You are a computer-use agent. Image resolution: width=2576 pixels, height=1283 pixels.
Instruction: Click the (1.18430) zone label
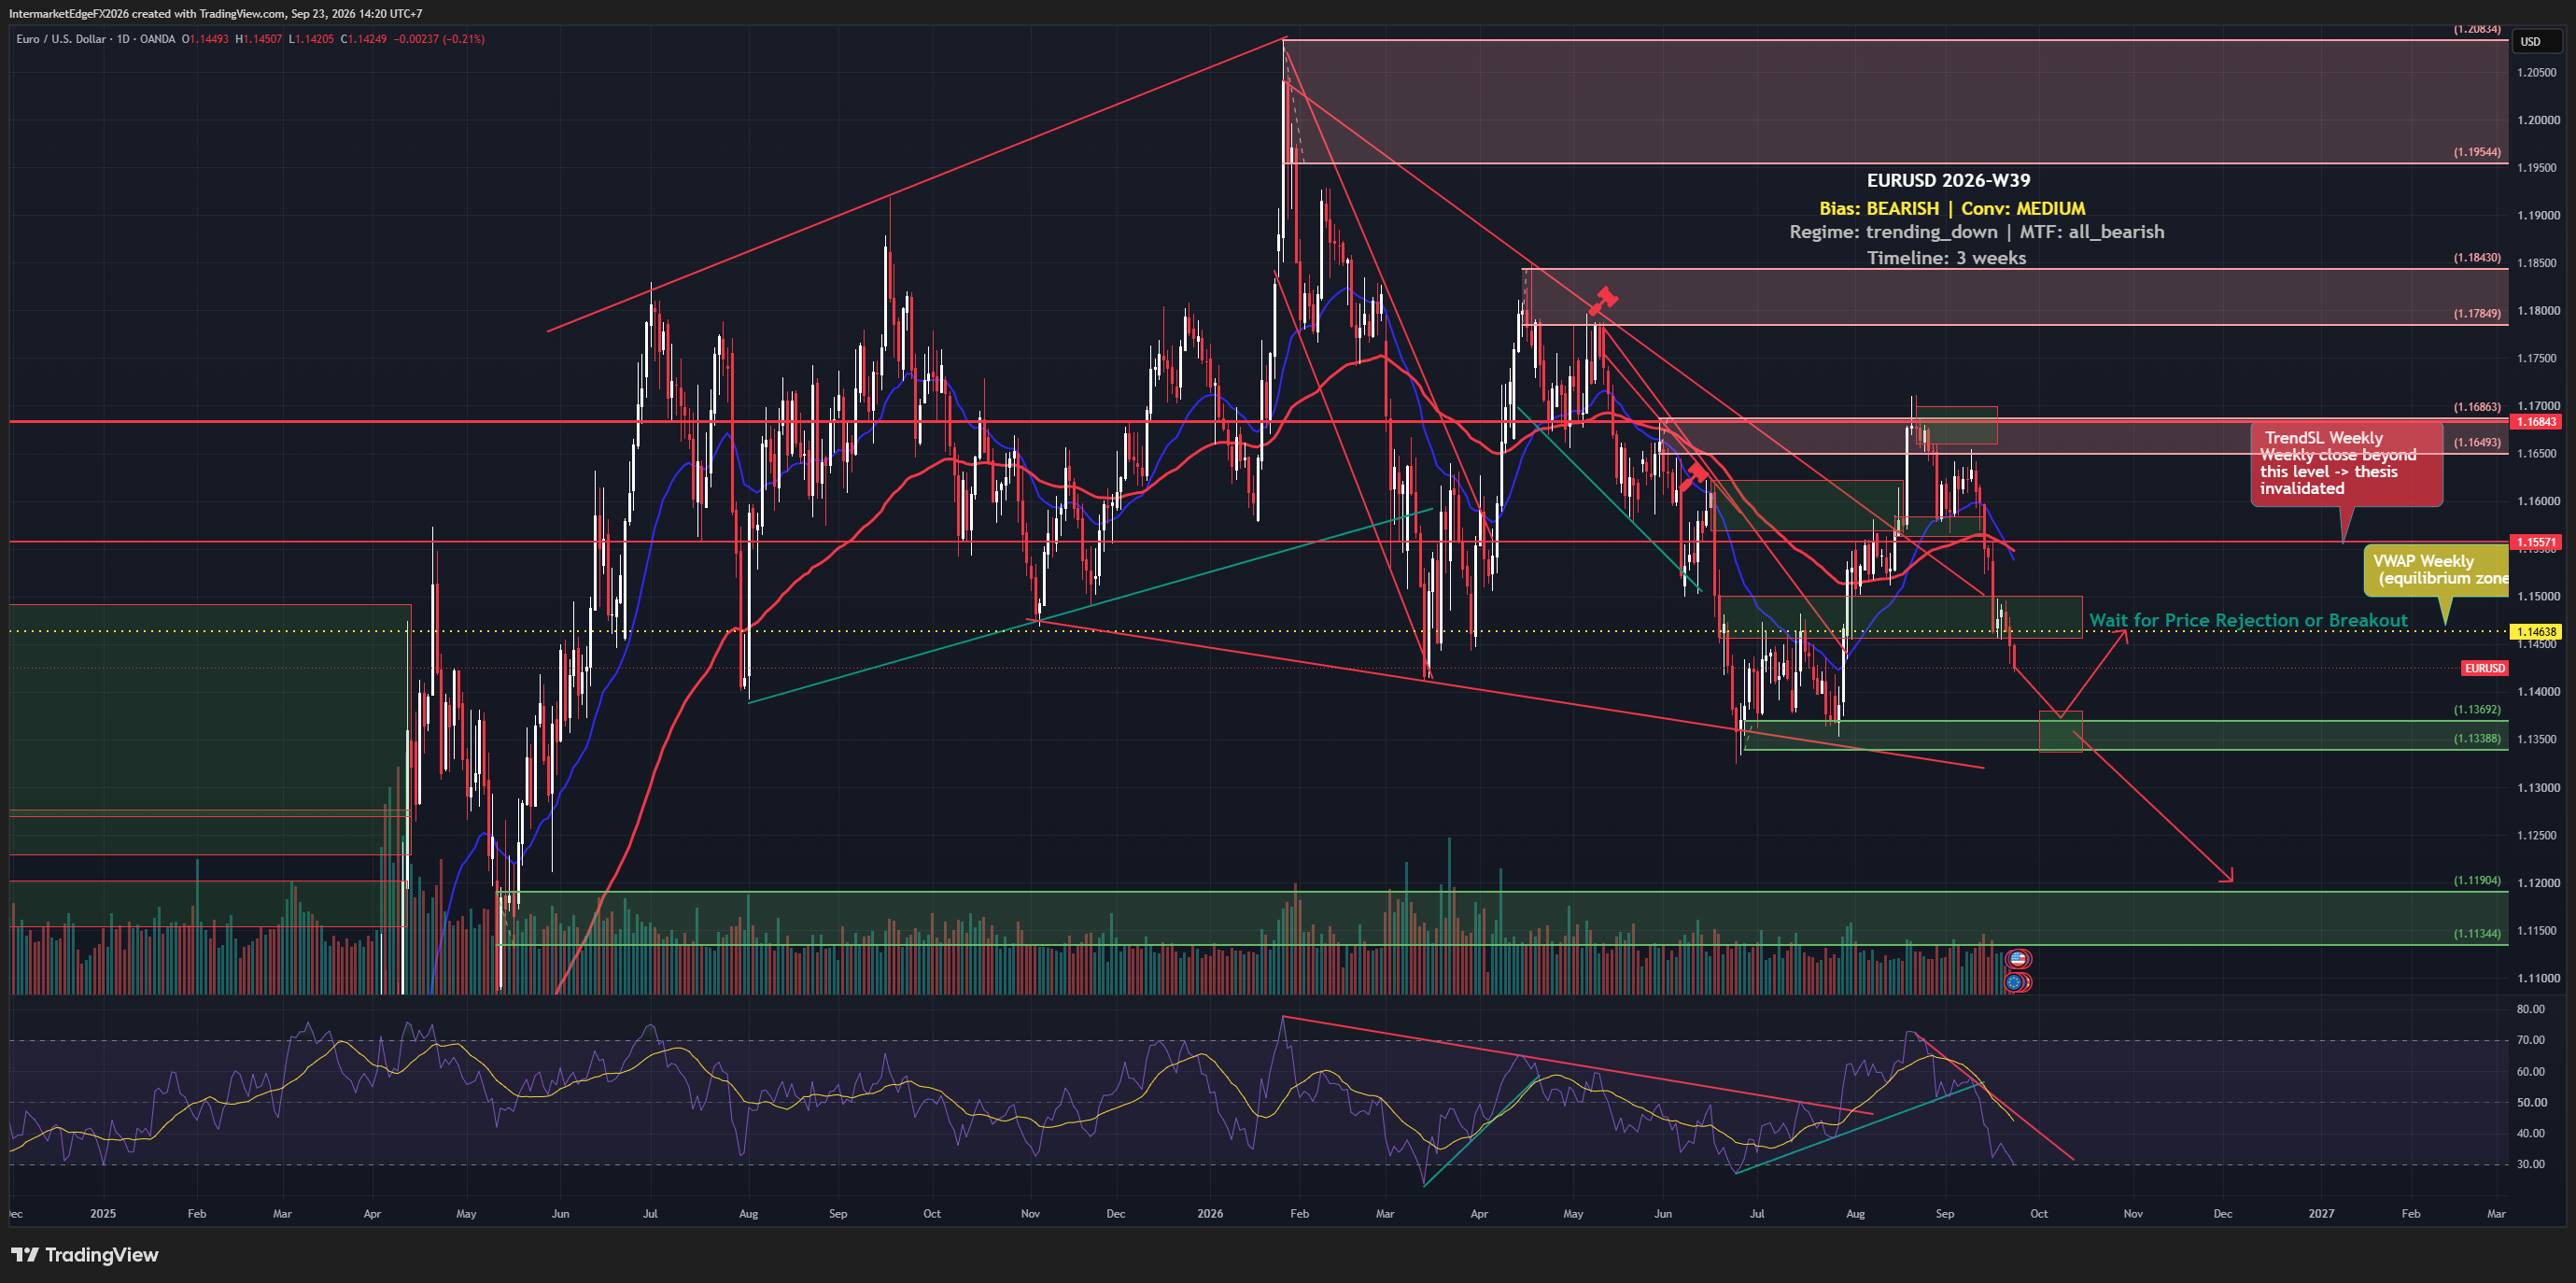2476,257
